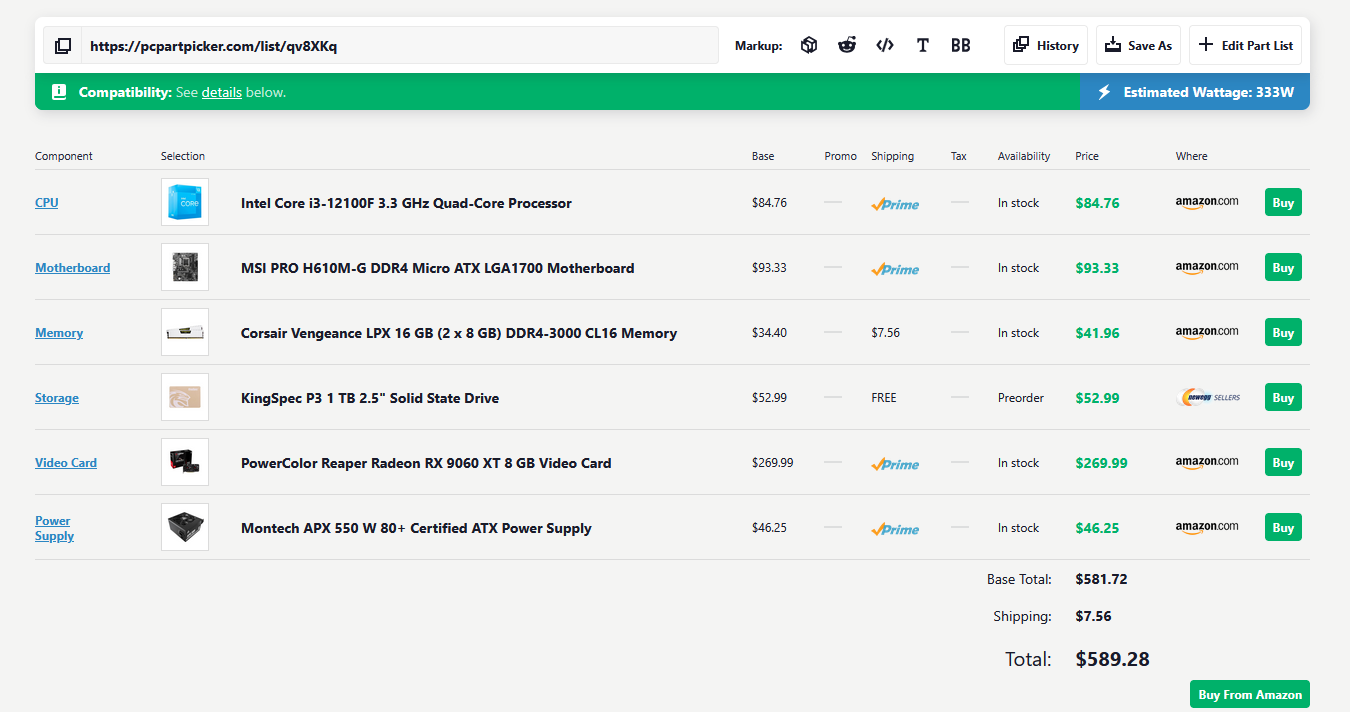
Task: Click Amazon logo in CPU row
Action: pos(1207,203)
